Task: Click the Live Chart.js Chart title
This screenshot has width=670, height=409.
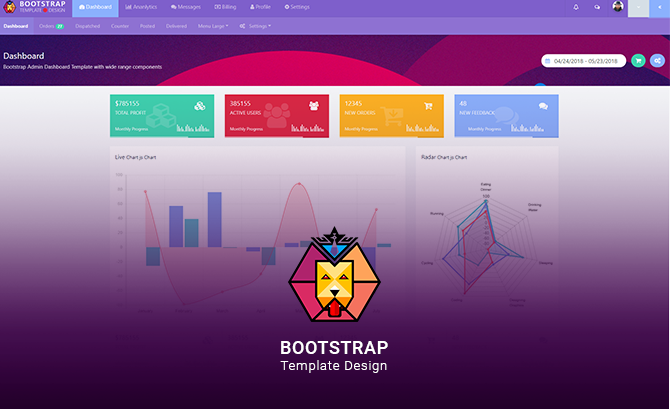Action: click(135, 157)
